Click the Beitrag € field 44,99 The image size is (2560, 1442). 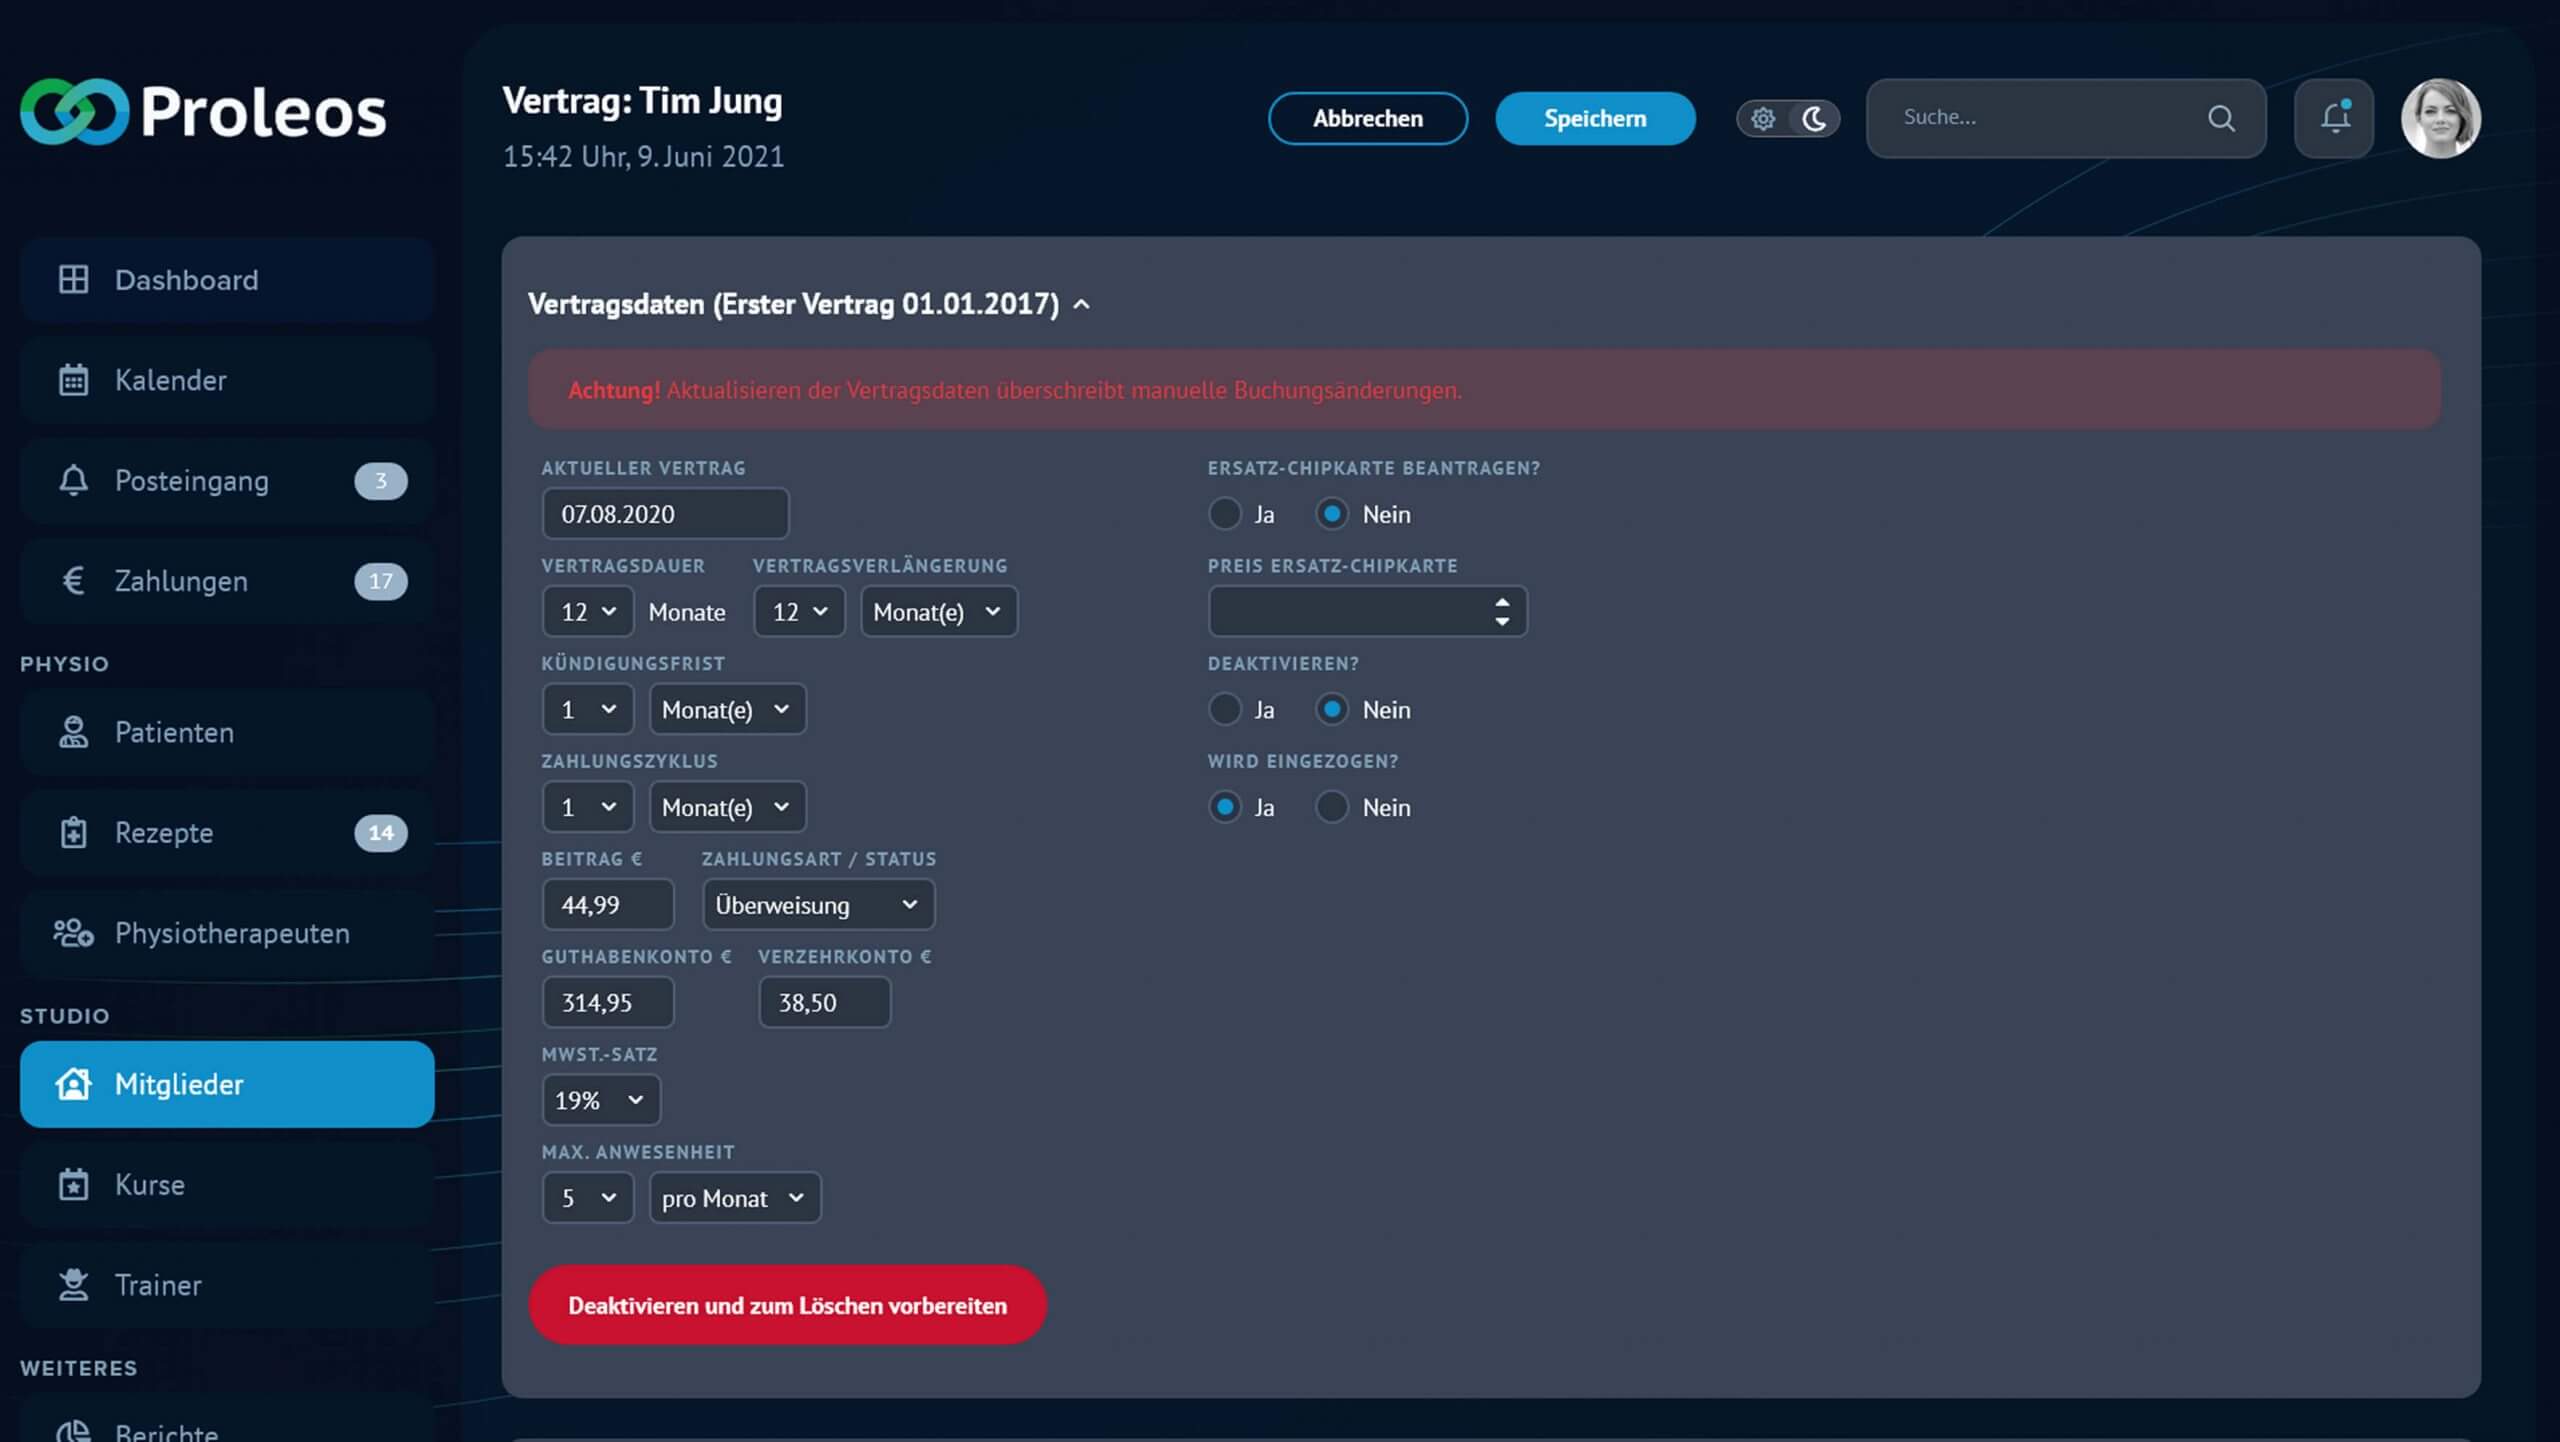pos(608,904)
